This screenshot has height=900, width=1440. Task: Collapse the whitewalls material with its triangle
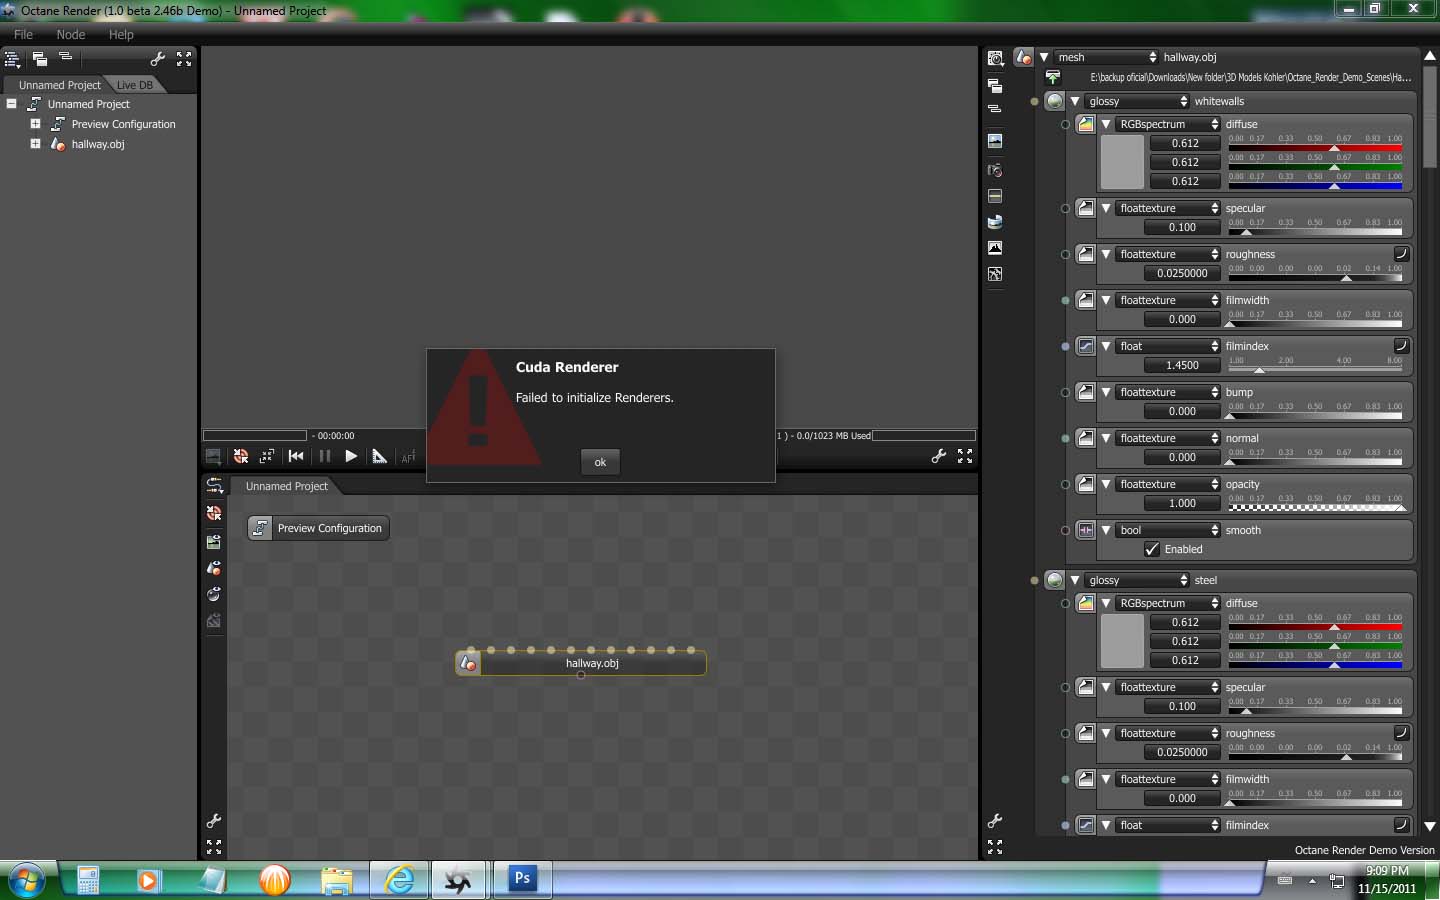pos(1075,101)
